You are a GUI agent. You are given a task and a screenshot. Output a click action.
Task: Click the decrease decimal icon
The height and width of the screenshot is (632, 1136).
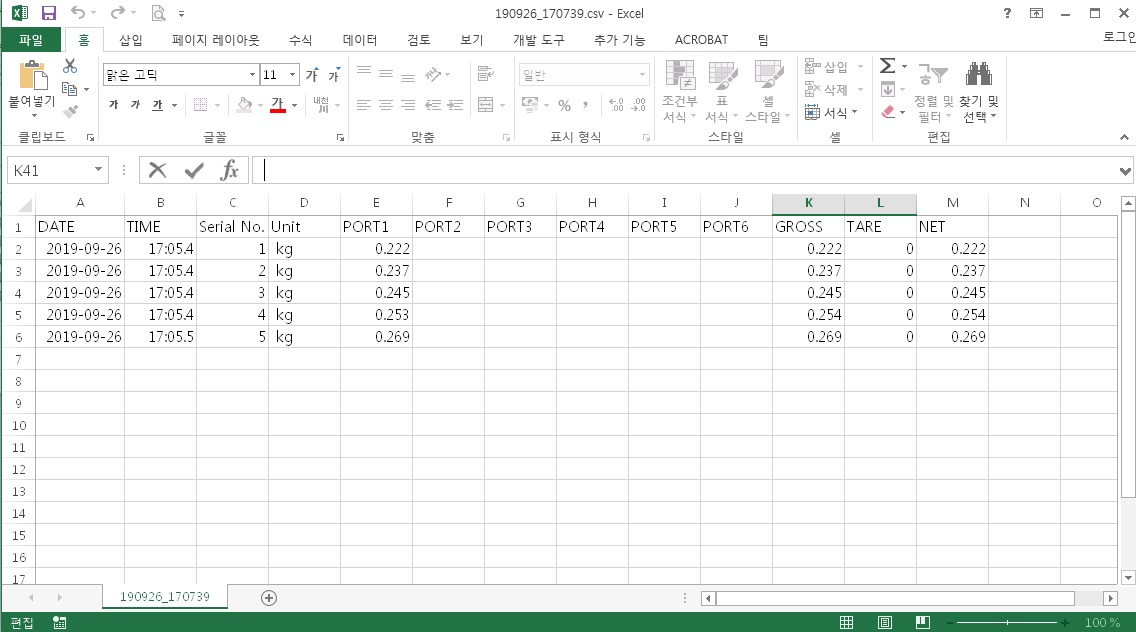(638, 106)
